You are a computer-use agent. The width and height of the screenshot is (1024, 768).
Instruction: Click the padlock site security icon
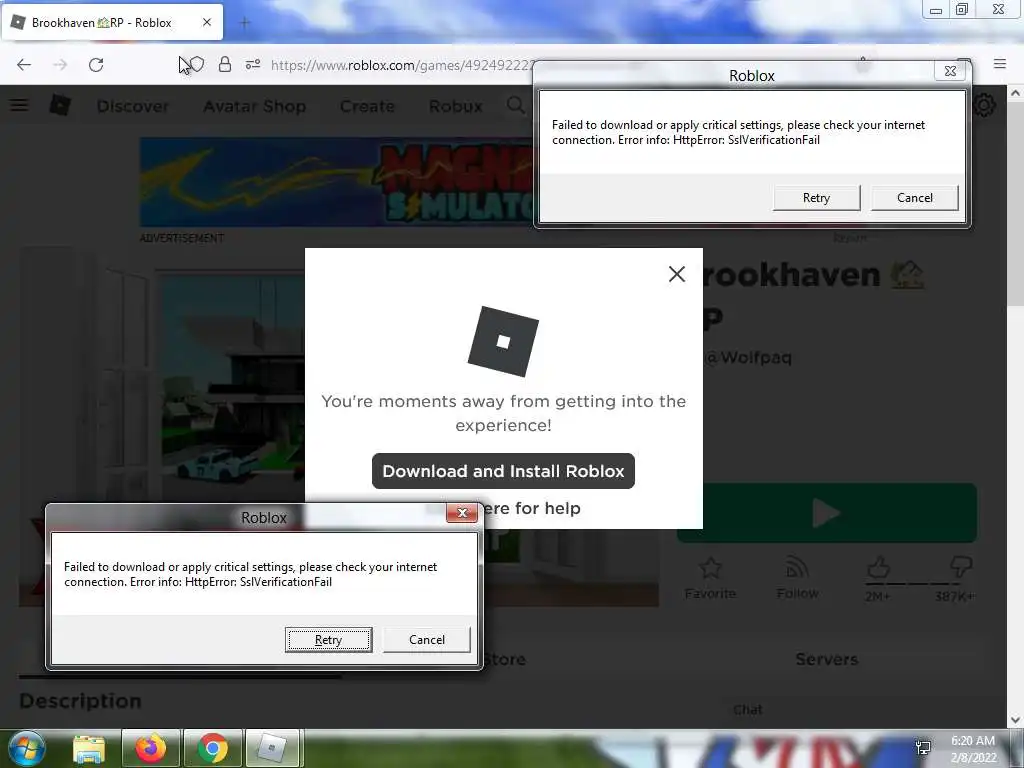click(225, 65)
